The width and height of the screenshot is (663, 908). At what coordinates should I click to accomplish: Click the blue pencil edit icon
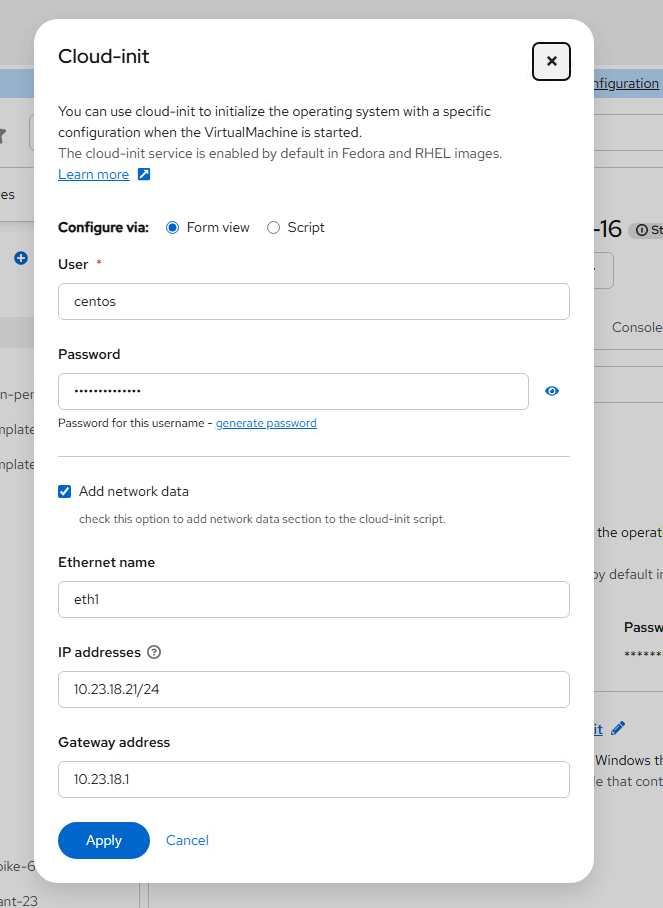pos(618,728)
